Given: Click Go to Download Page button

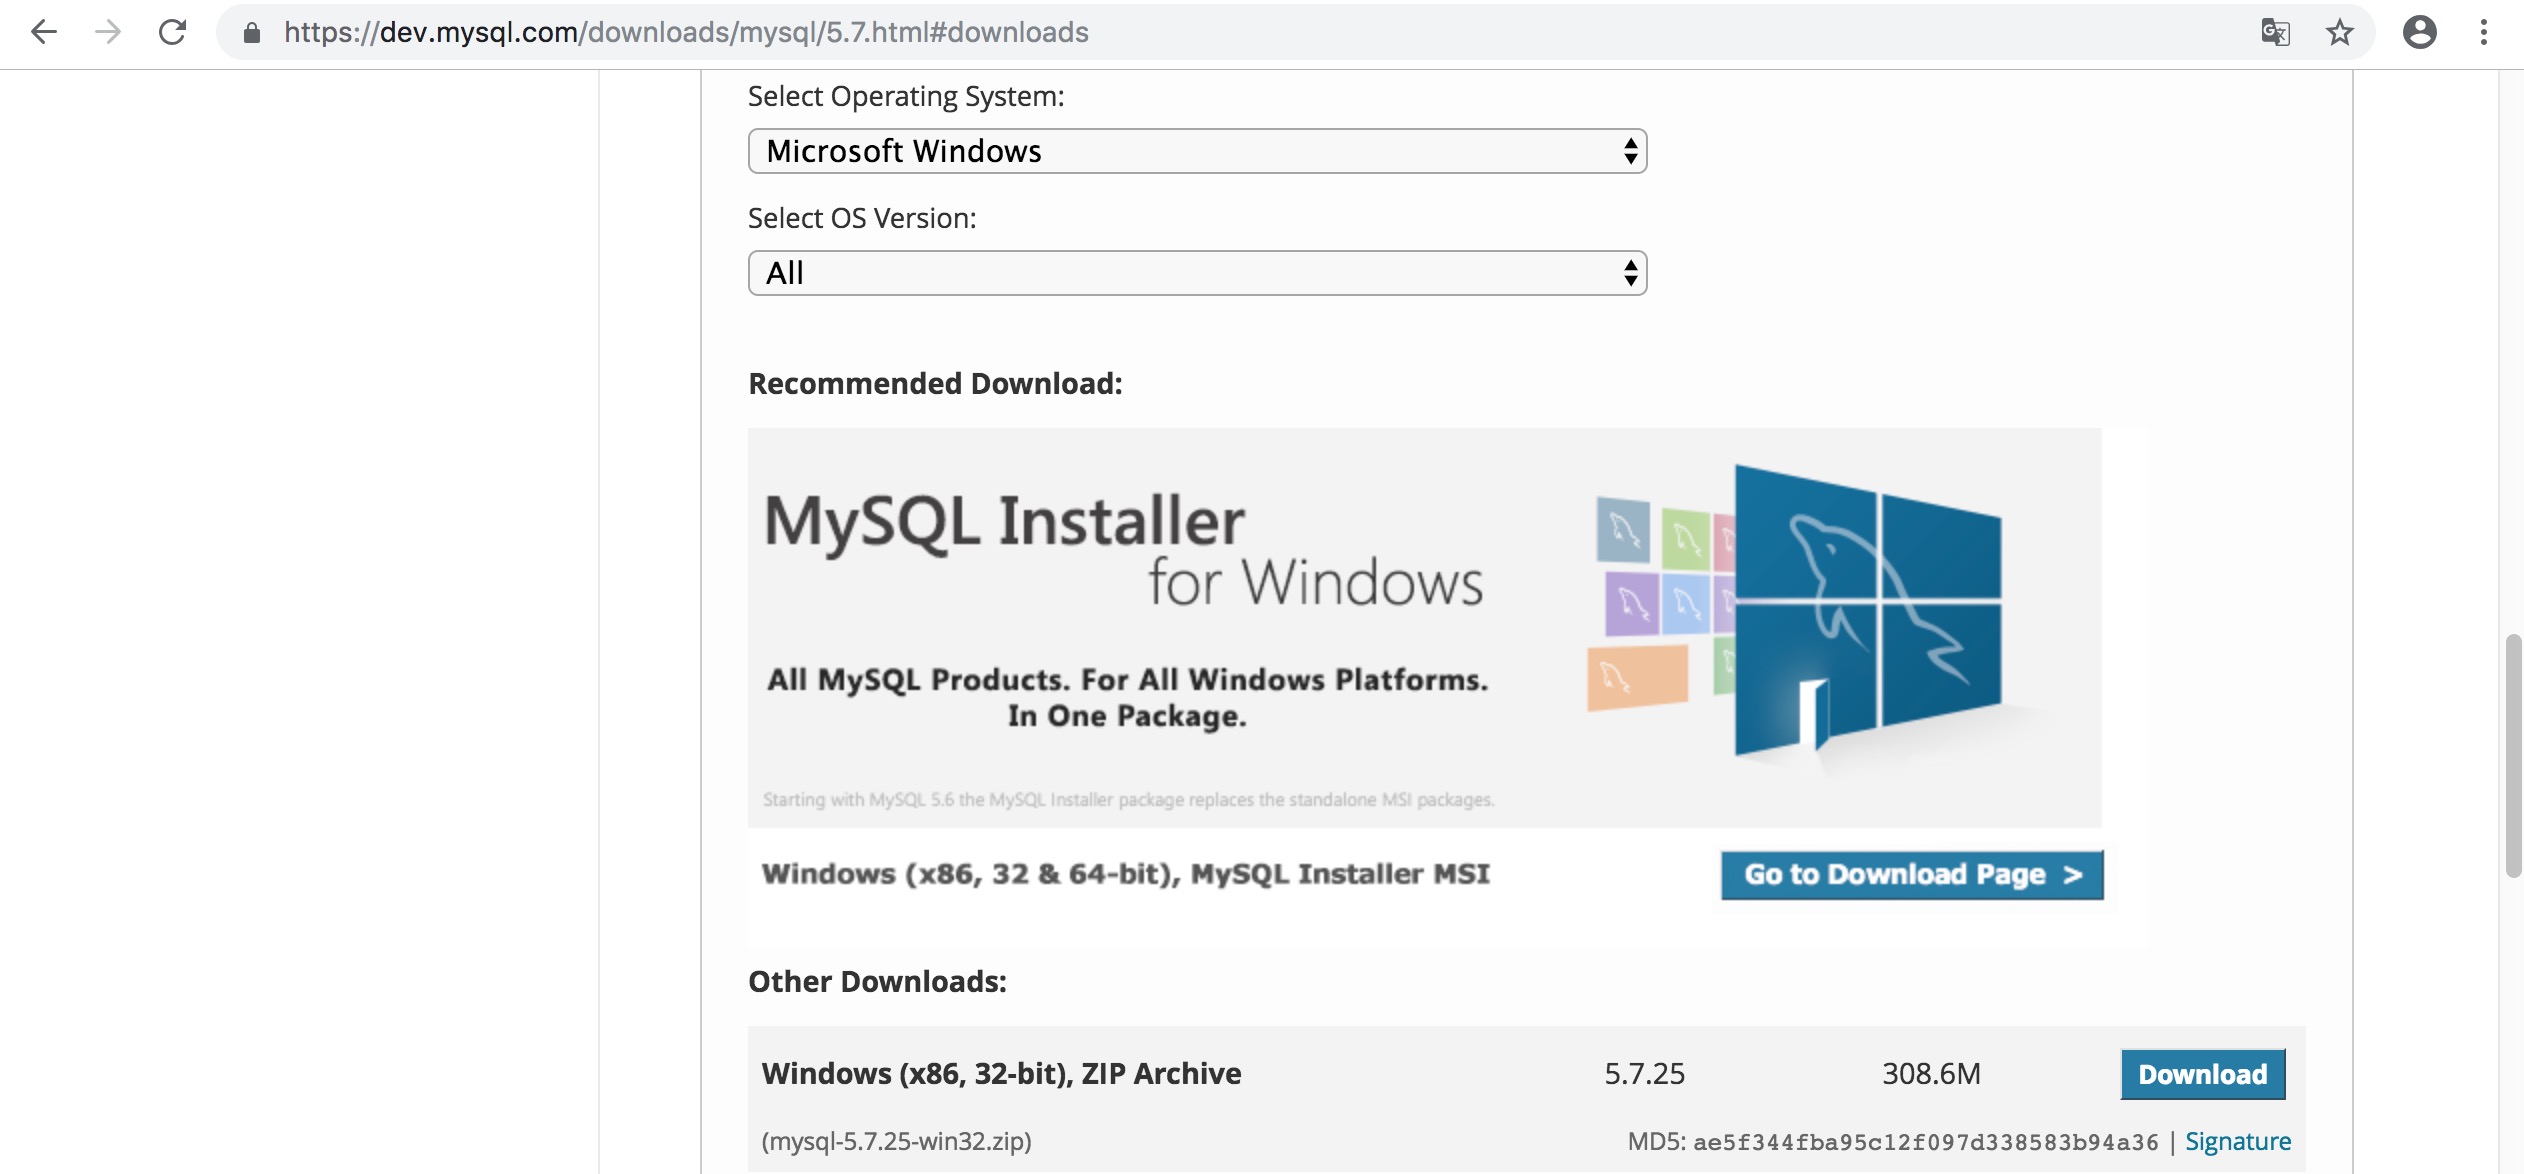Looking at the screenshot, I should coord(1912,875).
